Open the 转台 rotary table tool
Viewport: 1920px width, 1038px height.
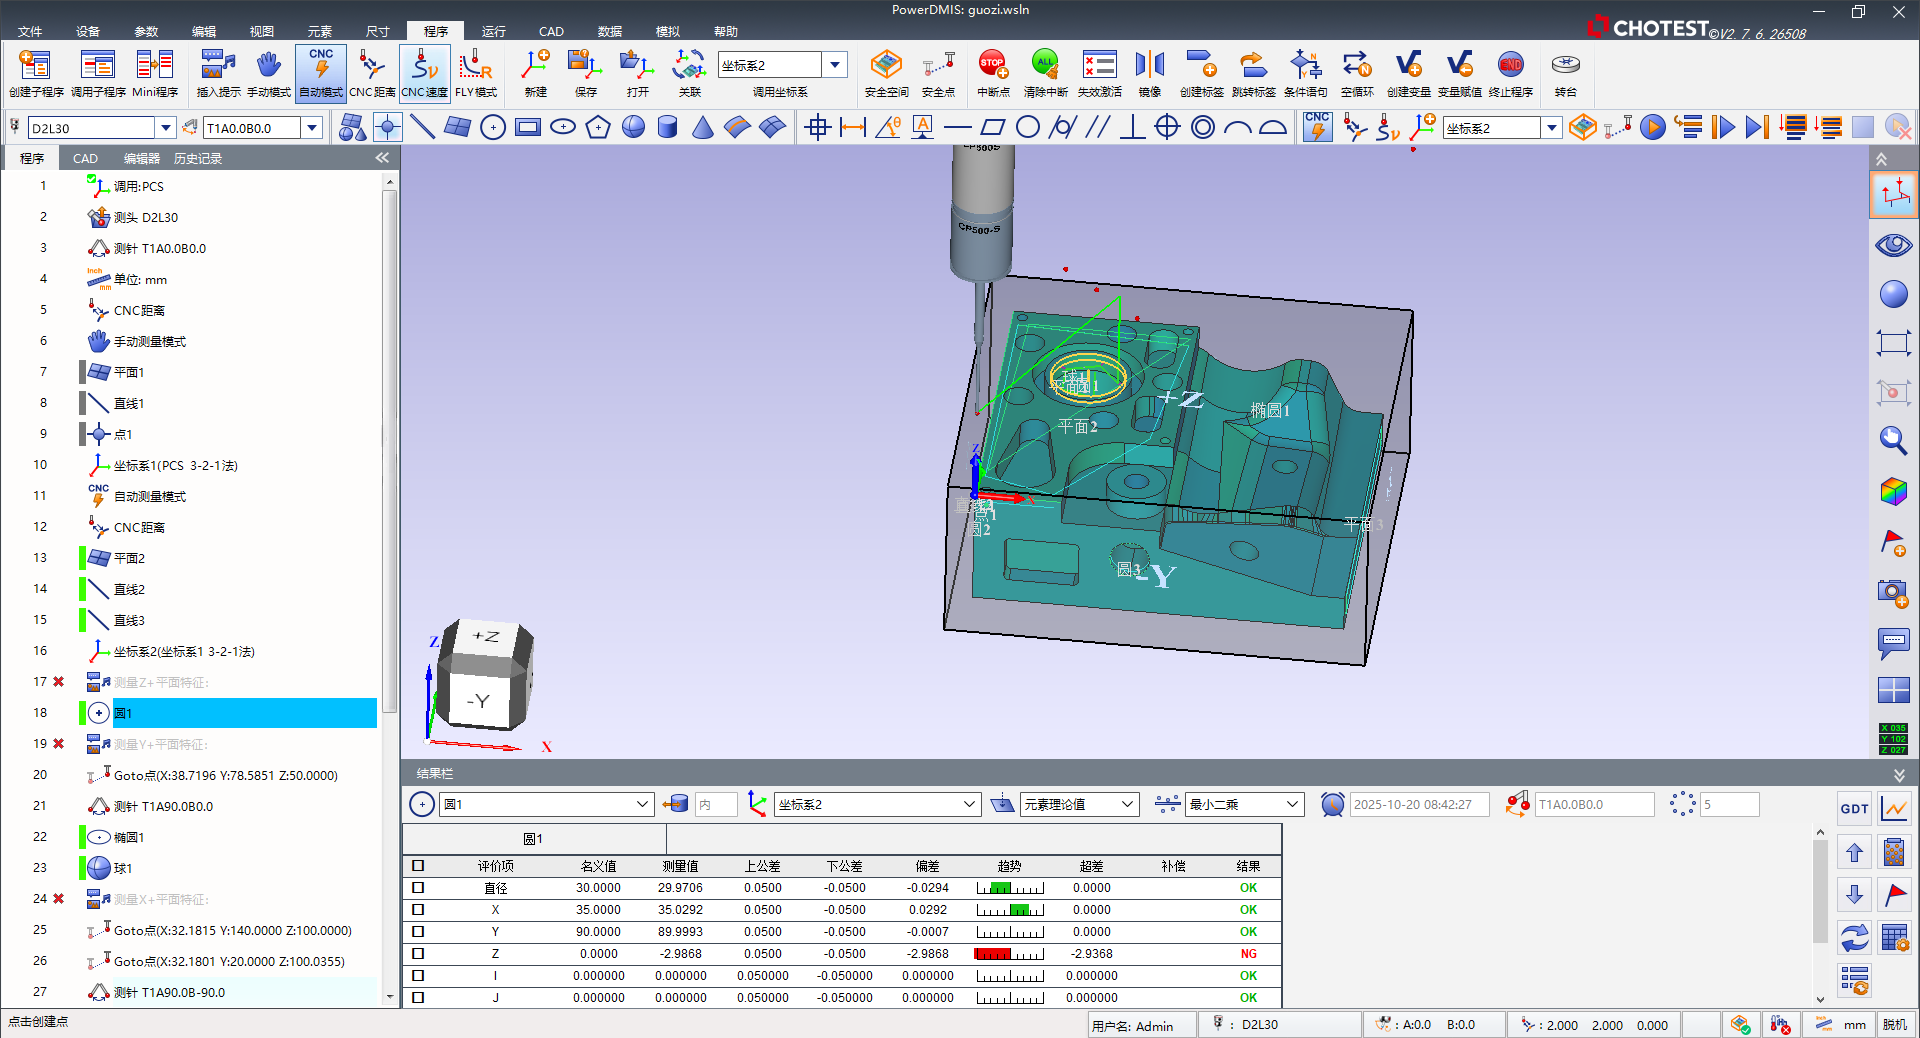point(1566,73)
